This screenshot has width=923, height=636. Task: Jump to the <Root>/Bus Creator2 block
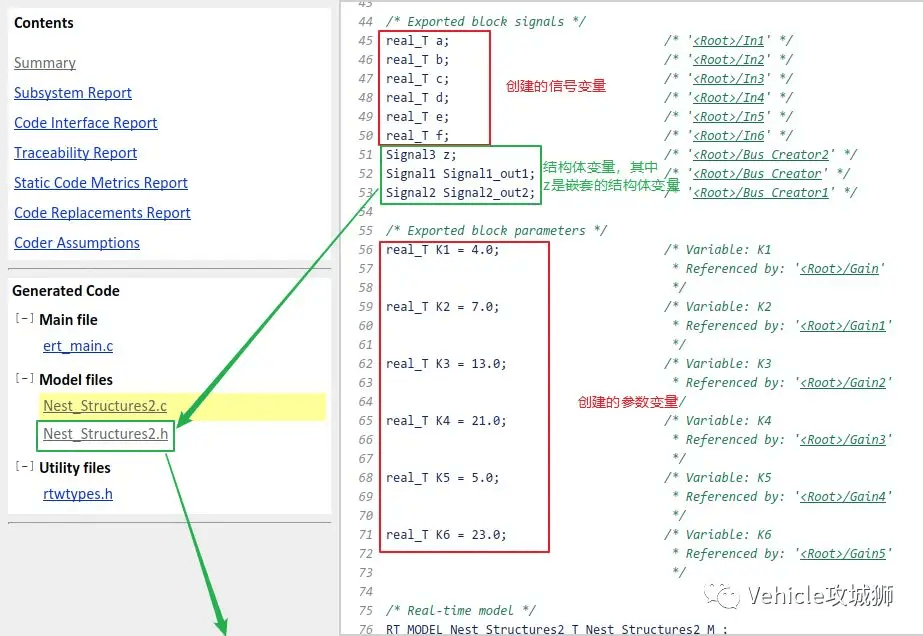(761, 154)
